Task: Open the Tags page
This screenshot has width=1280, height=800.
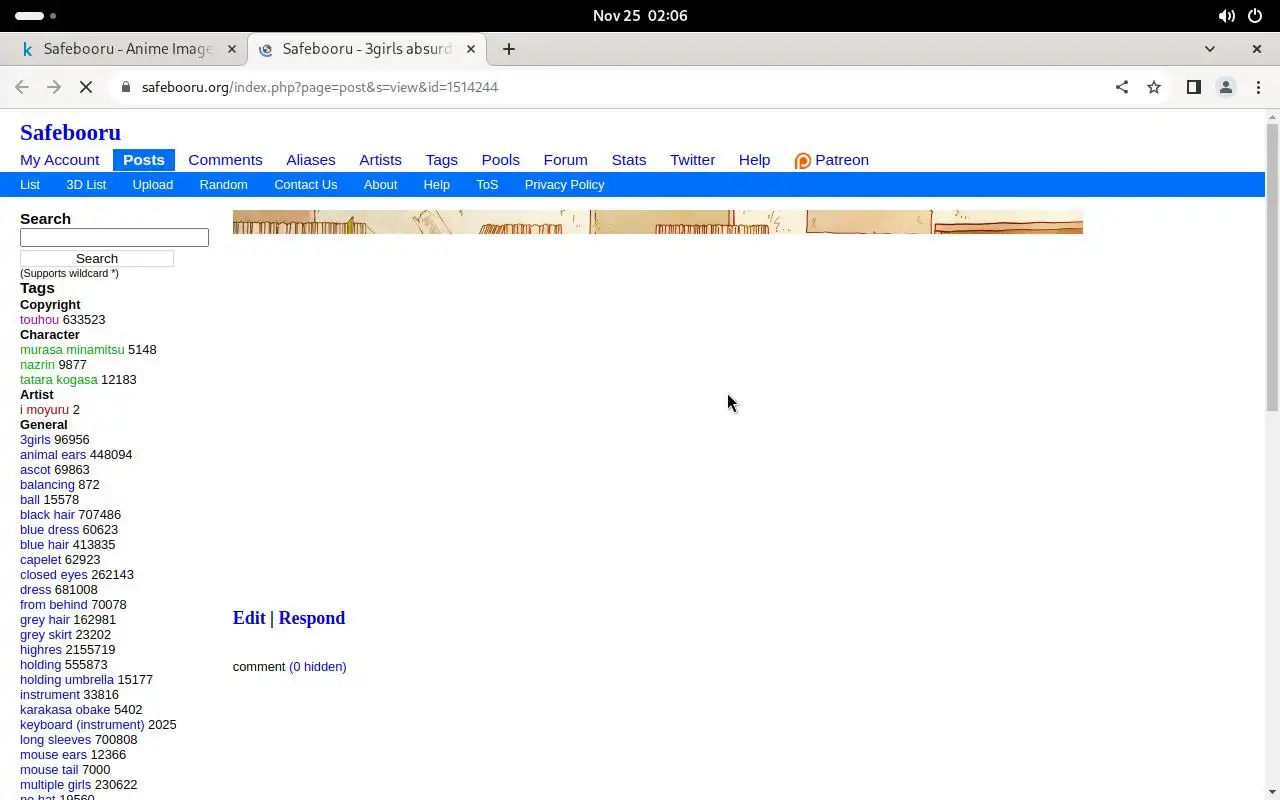Action: point(441,160)
